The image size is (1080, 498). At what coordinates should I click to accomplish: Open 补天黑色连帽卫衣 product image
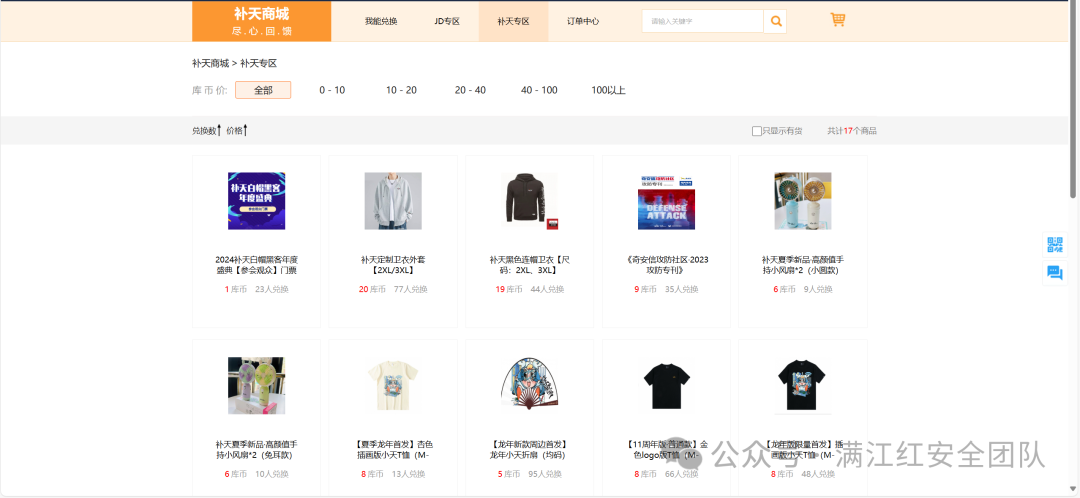coord(530,201)
